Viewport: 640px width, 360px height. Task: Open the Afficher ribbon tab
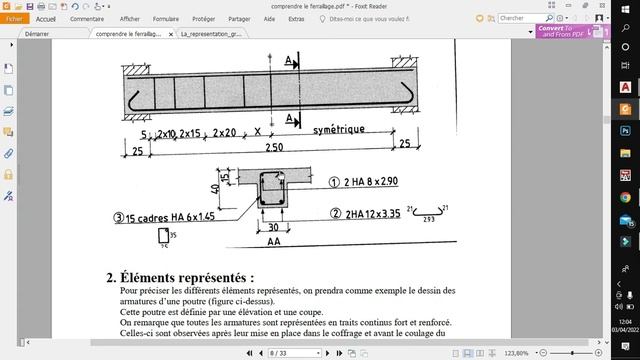tap(130, 19)
